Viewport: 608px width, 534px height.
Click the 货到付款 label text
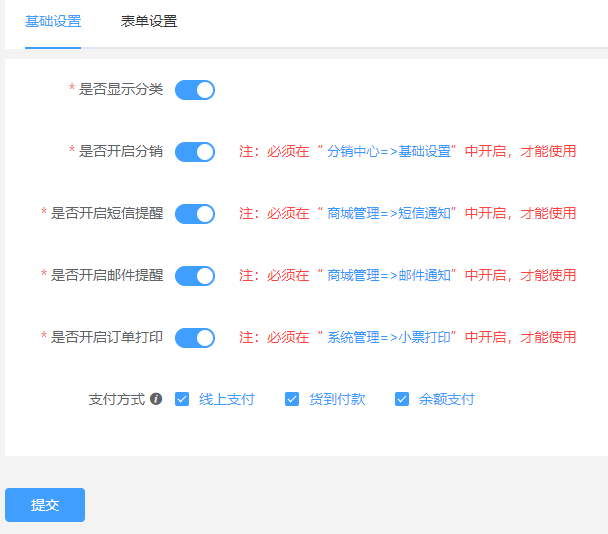pyautogui.click(x=337, y=400)
